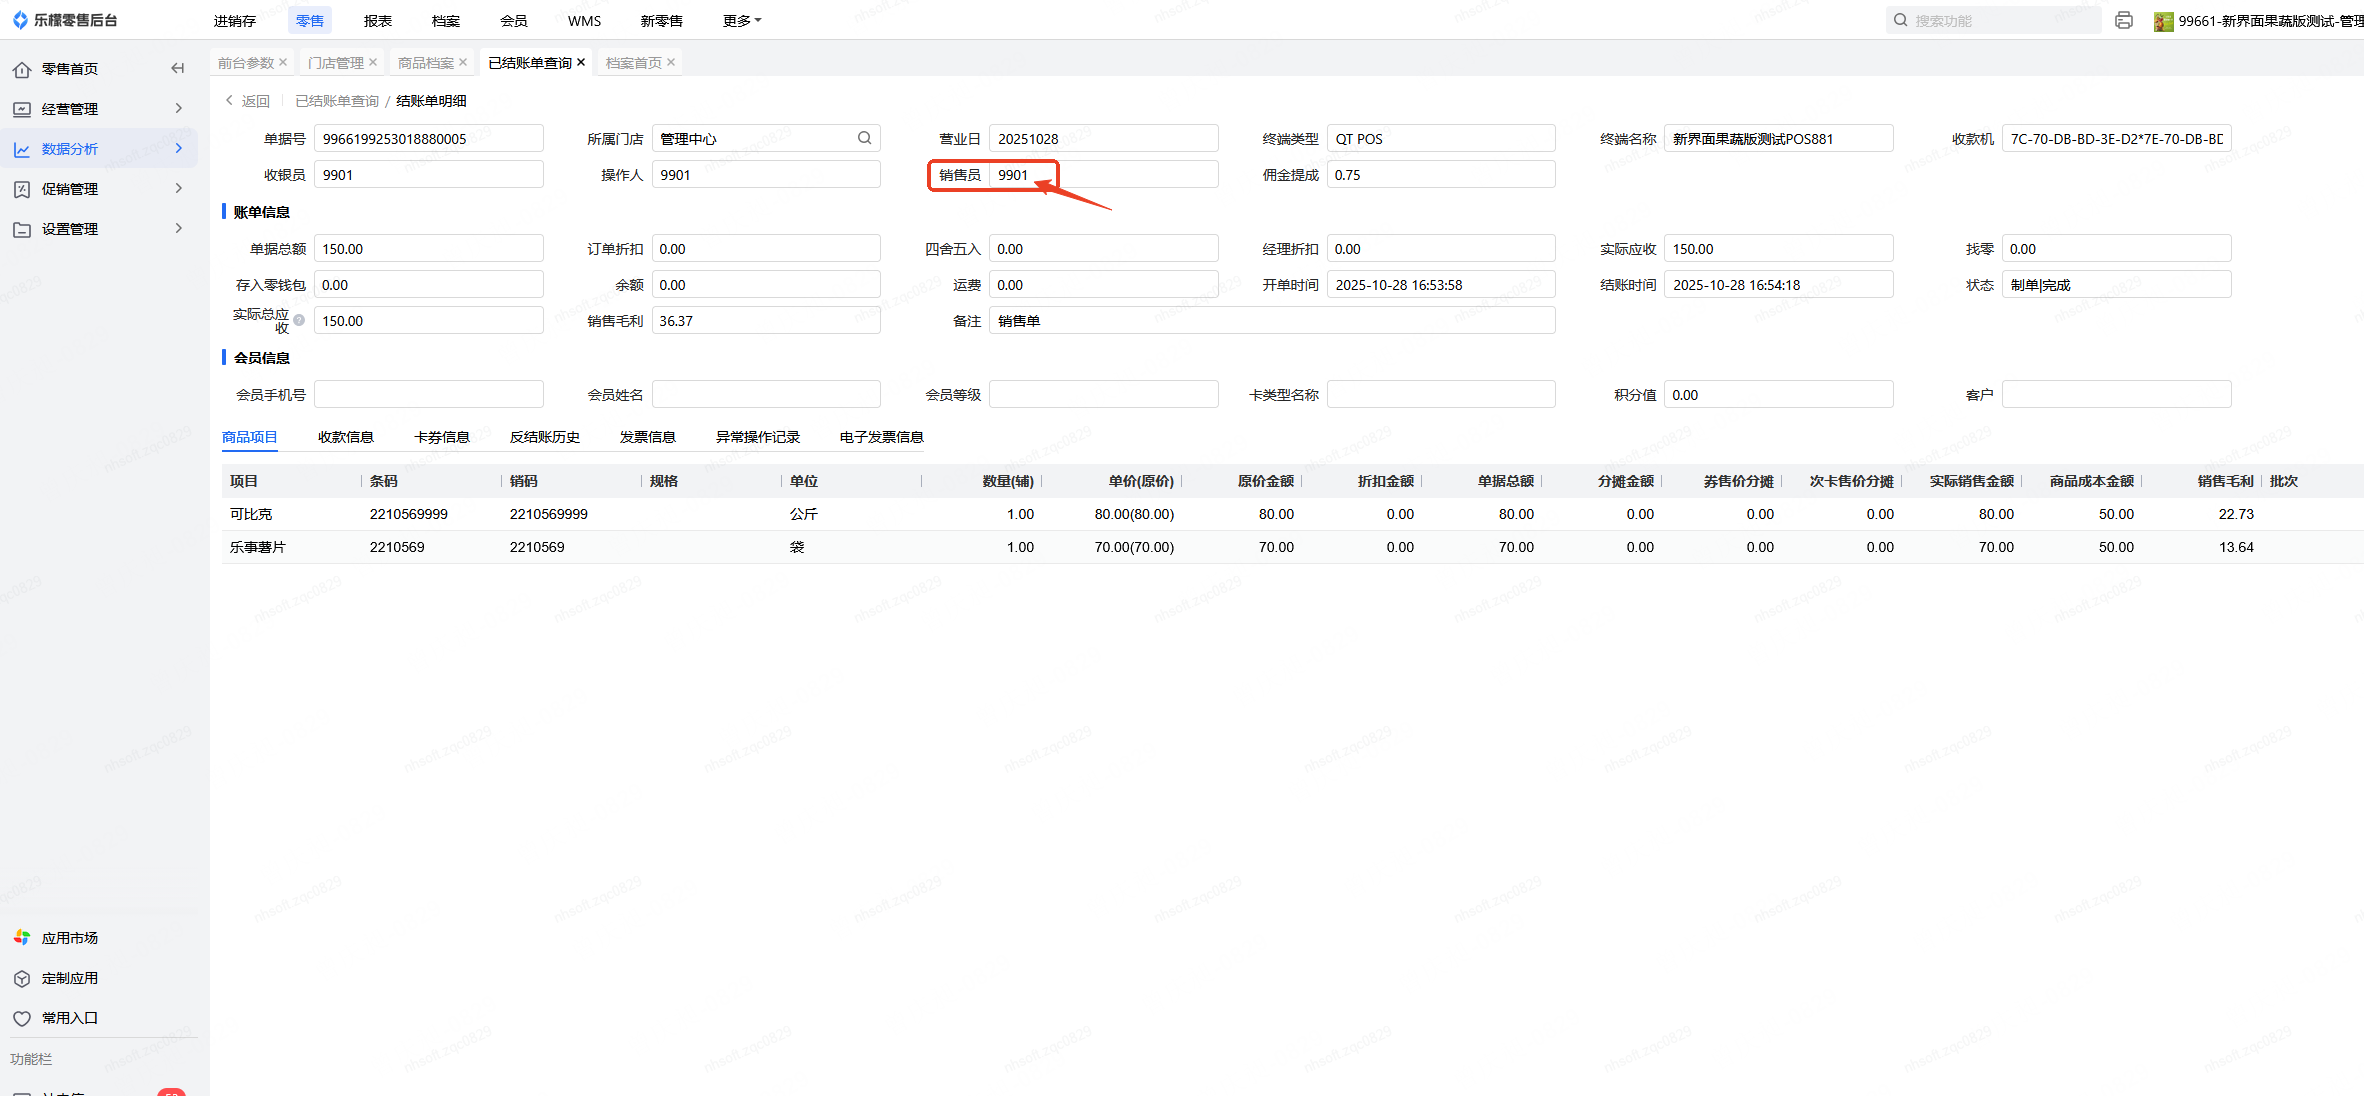Open the 报表 top menu
Screen dimensions: 2364x1096
coord(377,20)
